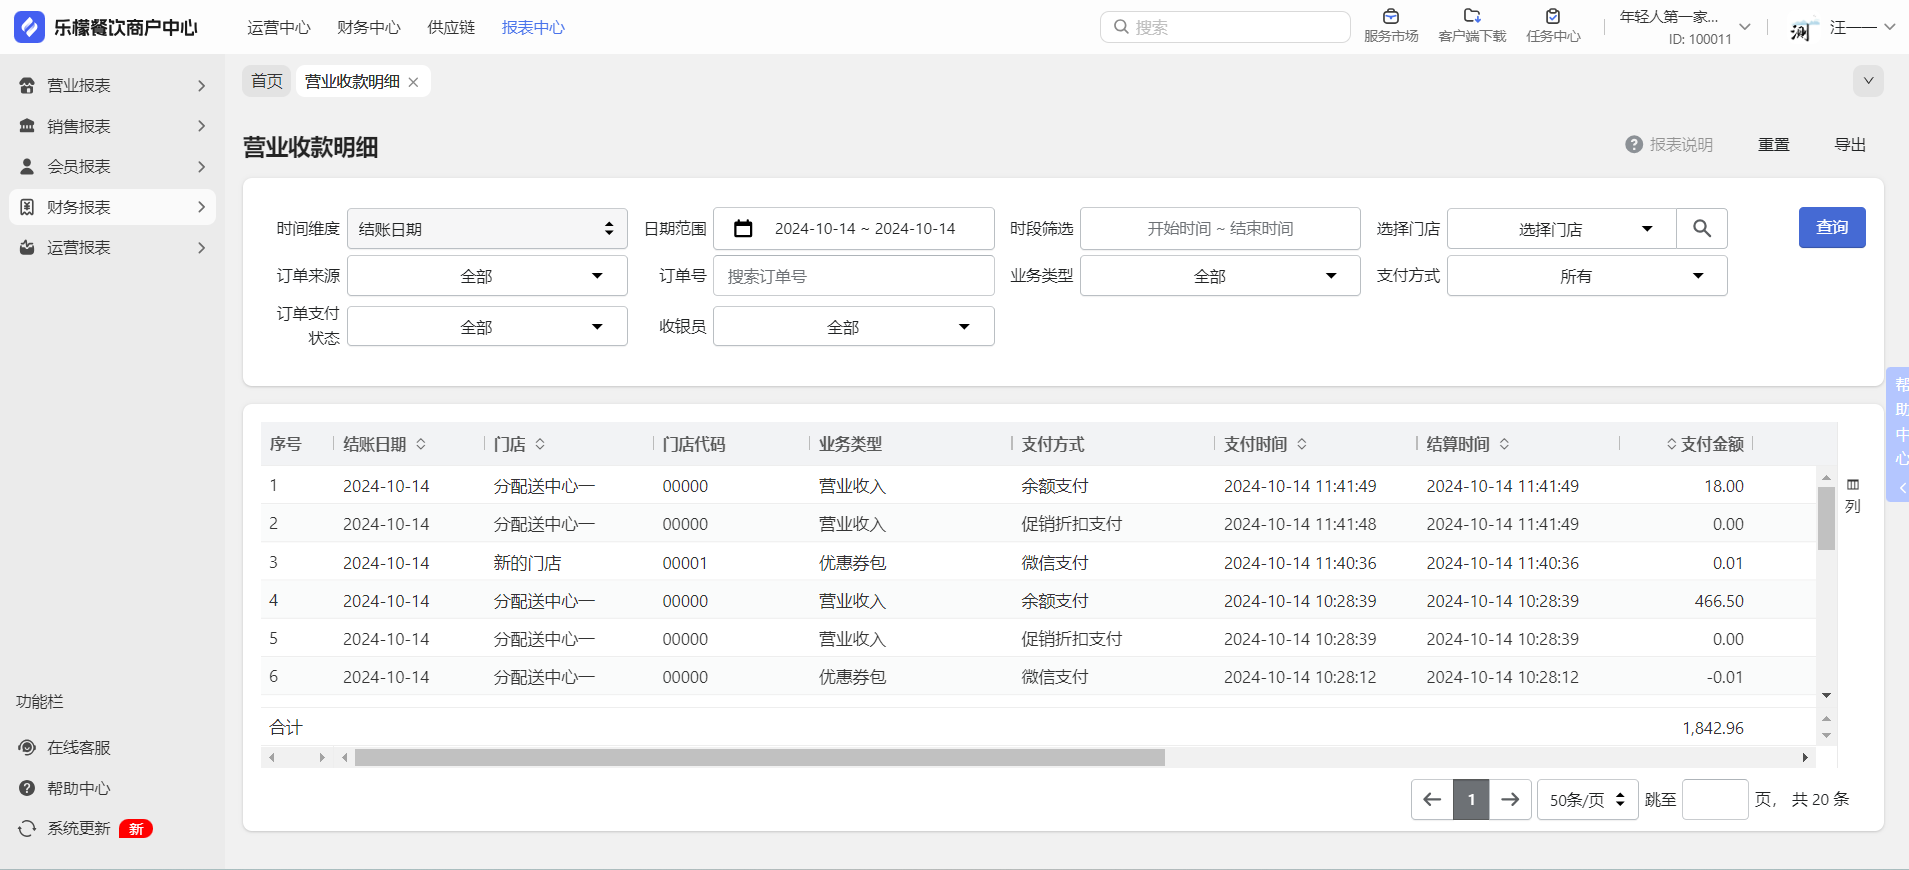Expand the 业务类型 dropdown
This screenshot has height=870, width=1909.
[x=1219, y=276]
